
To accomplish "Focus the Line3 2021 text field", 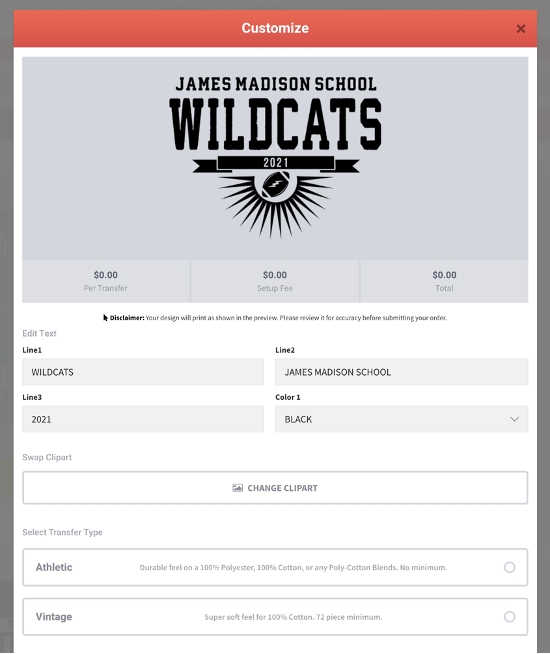I will pos(143,419).
